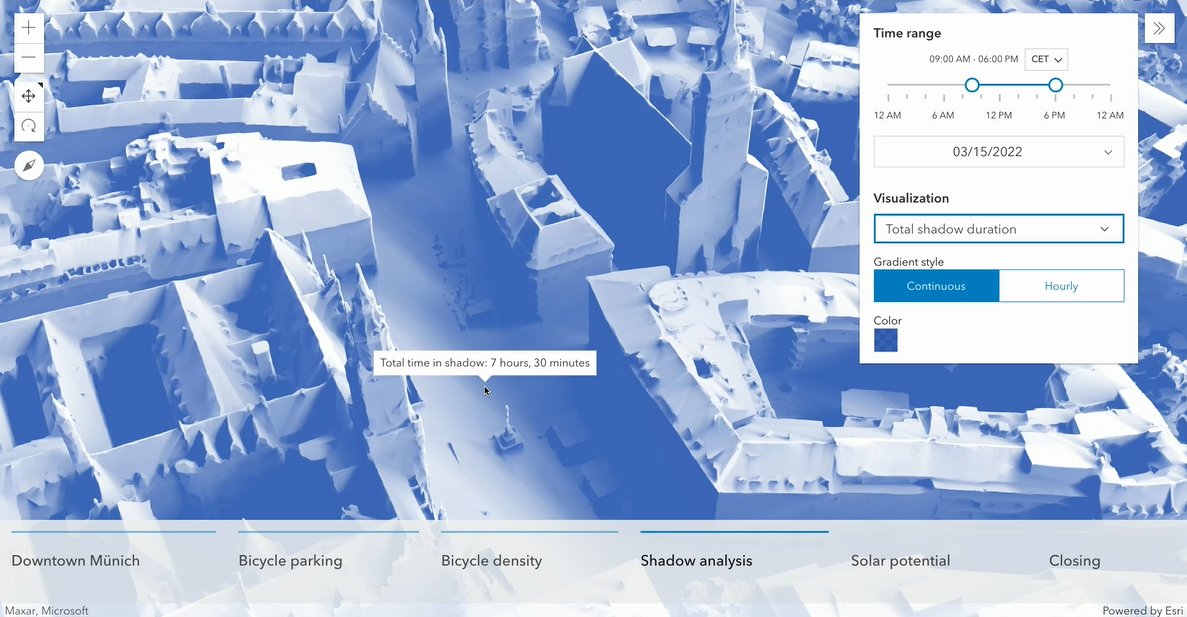Click the 6 PM tick label on timeline
Viewport: 1187px width, 617px height.
coord(1055,115)
